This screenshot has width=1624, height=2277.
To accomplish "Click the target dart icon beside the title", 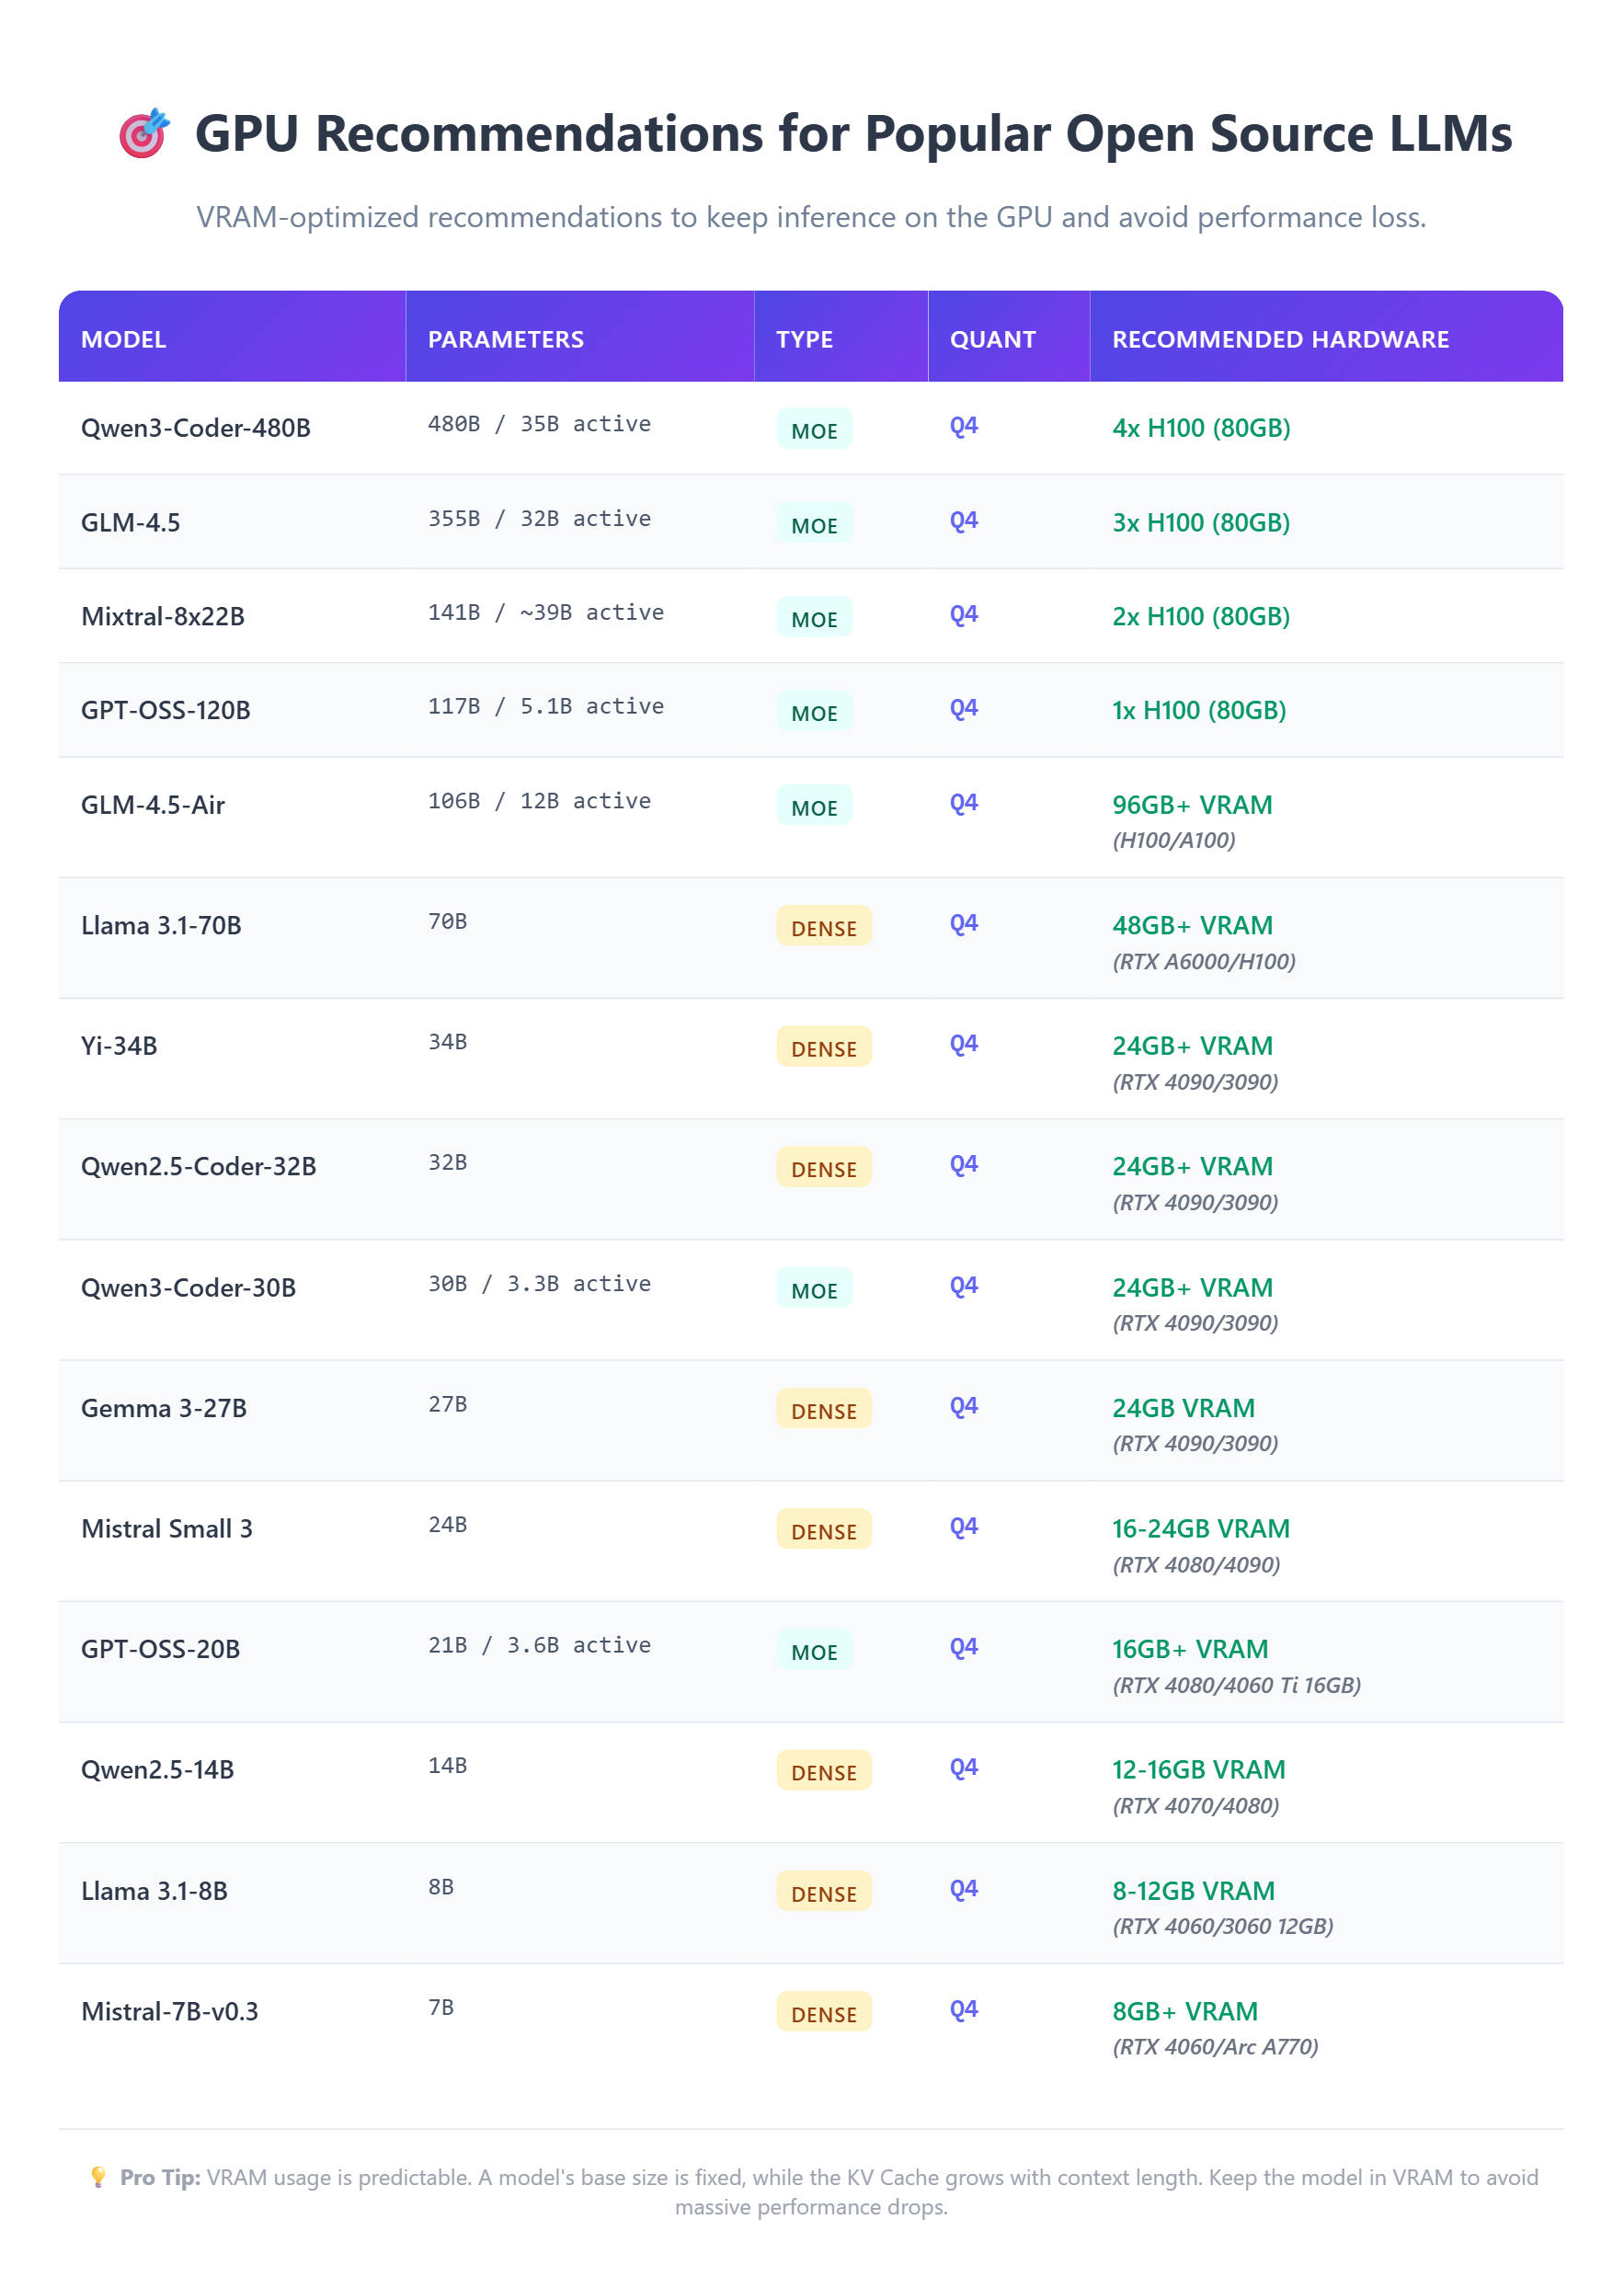I will tap(144, 133).
